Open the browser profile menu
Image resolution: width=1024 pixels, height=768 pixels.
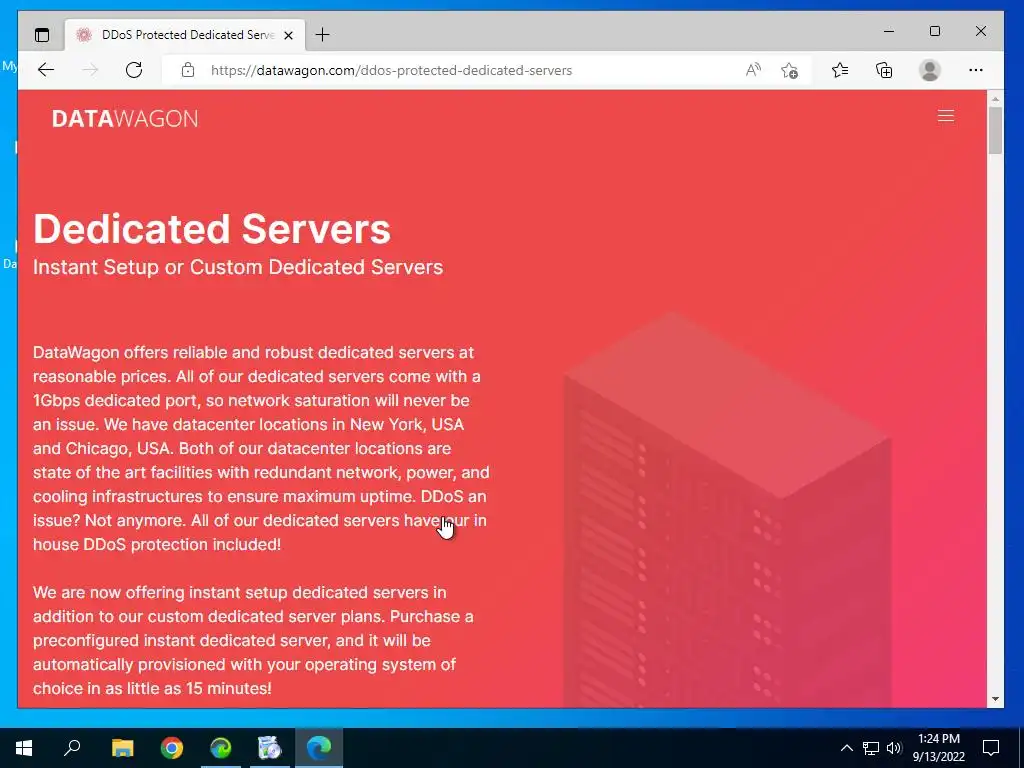point(930,70)
